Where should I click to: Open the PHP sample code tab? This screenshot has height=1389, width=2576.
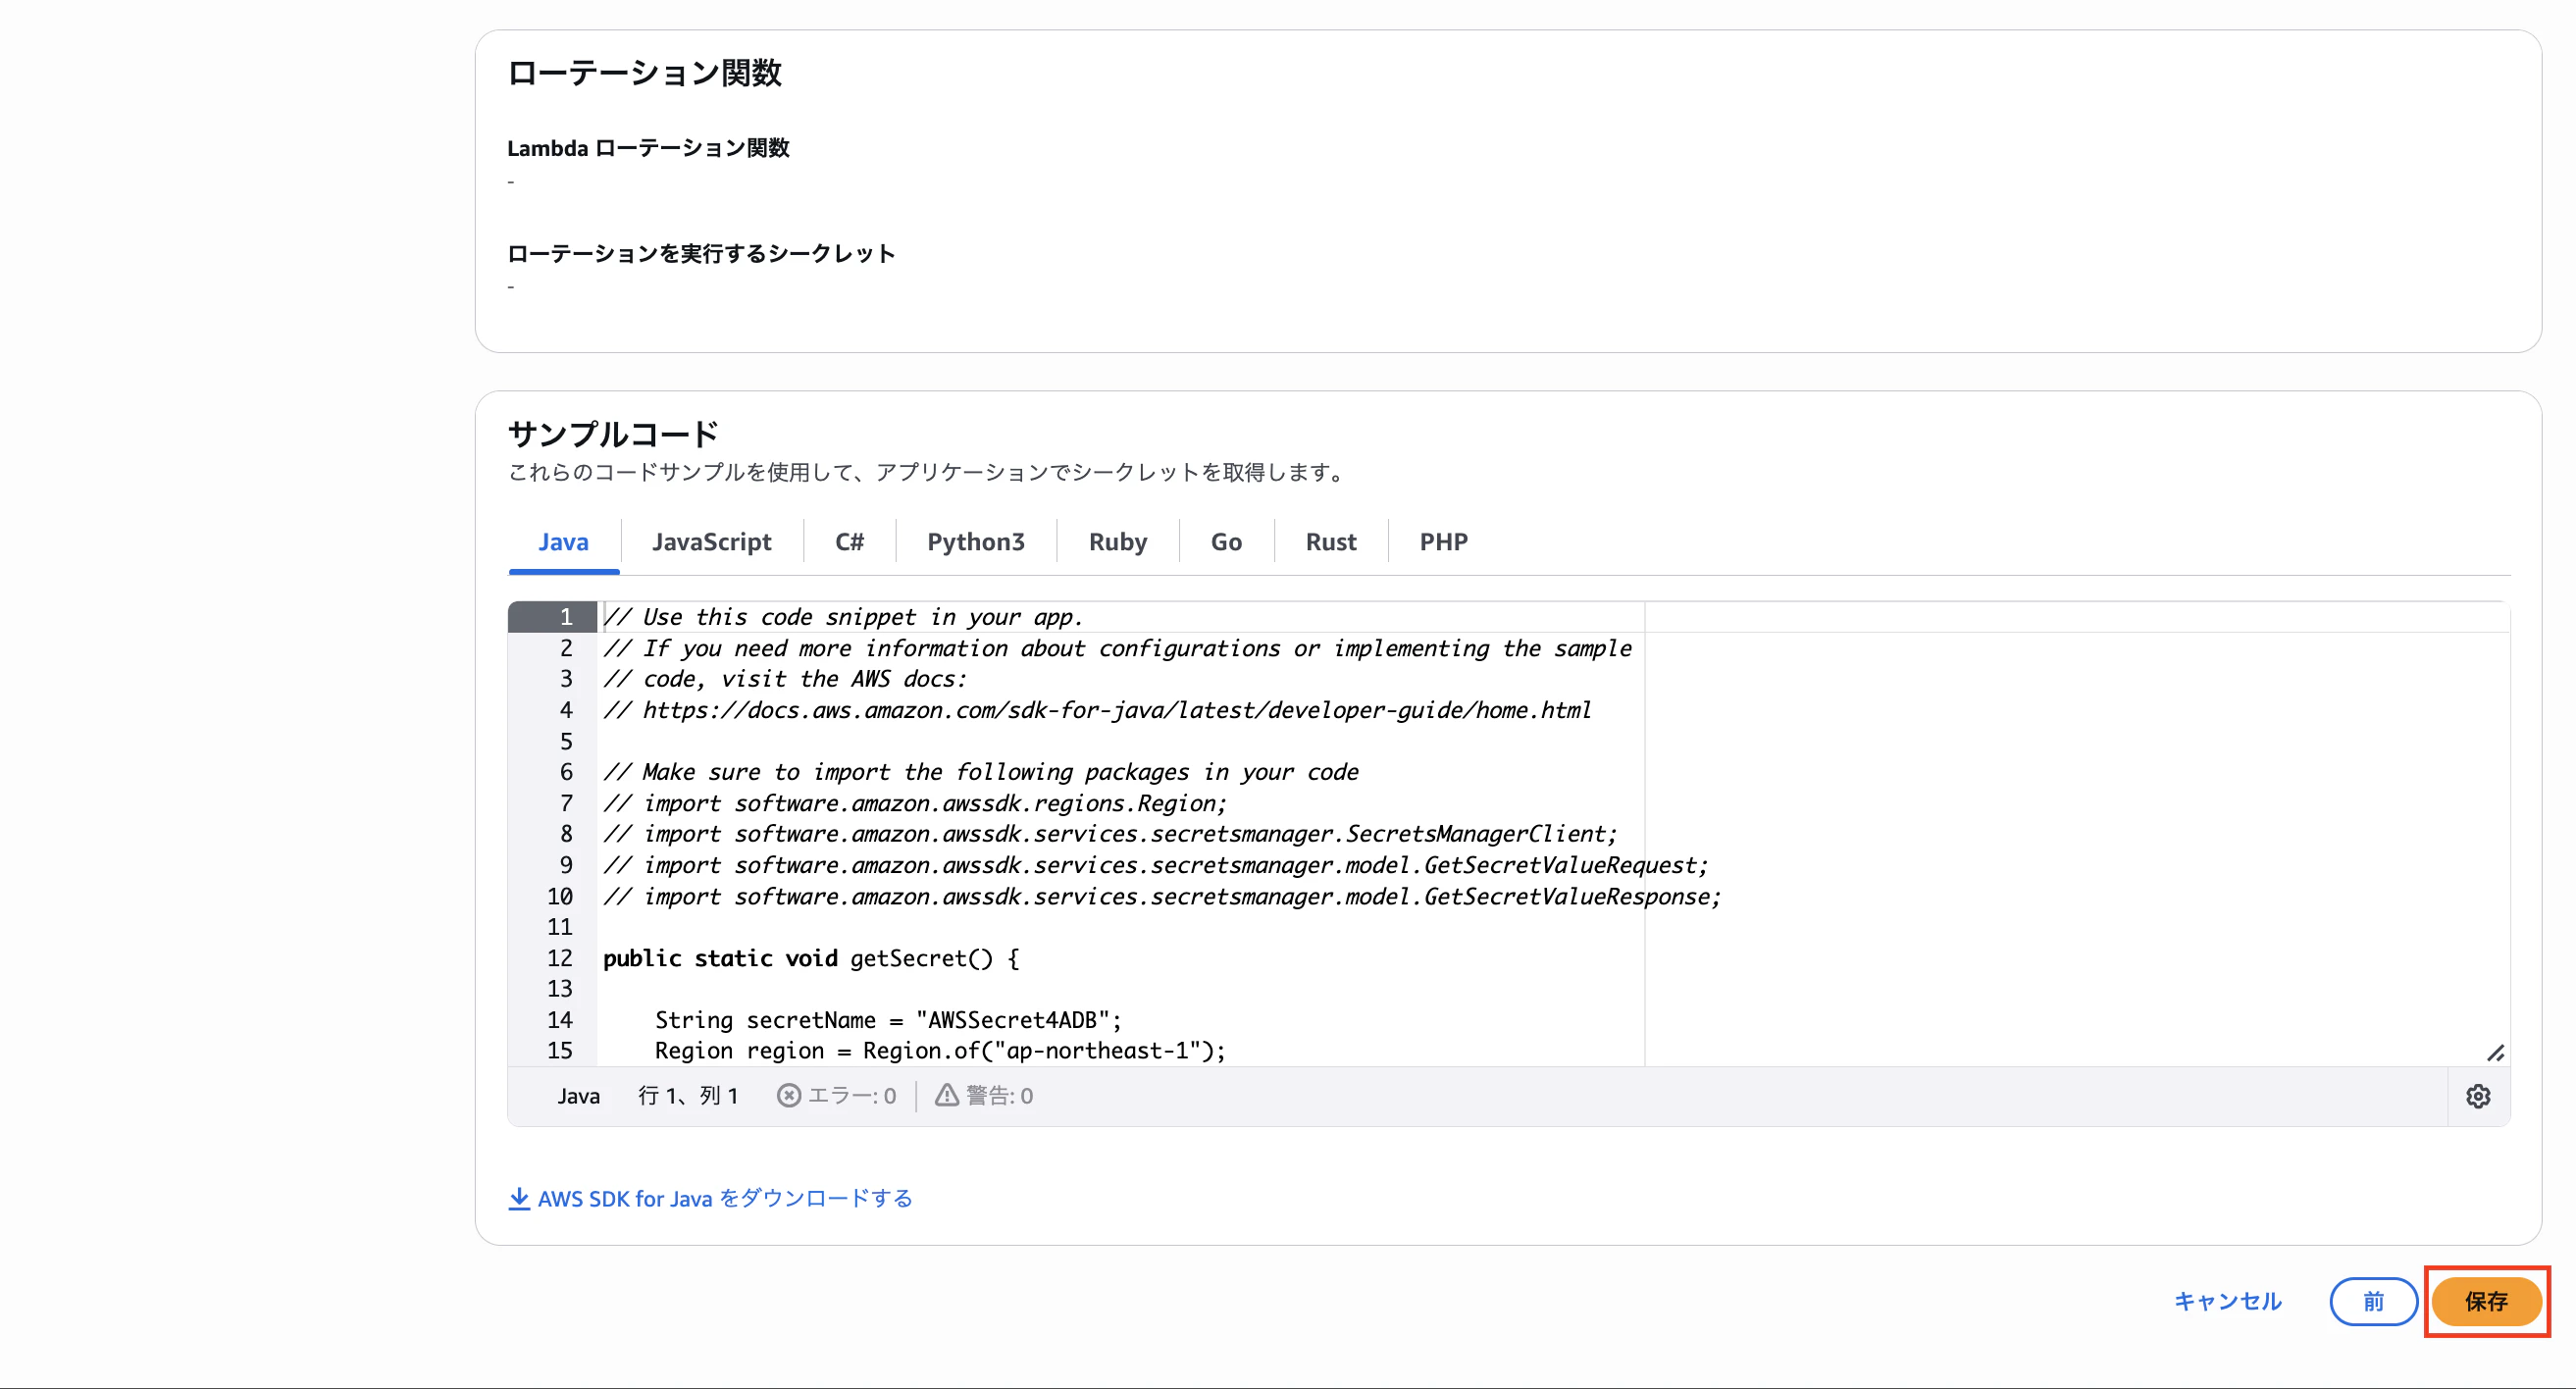tap(1443, 541)
